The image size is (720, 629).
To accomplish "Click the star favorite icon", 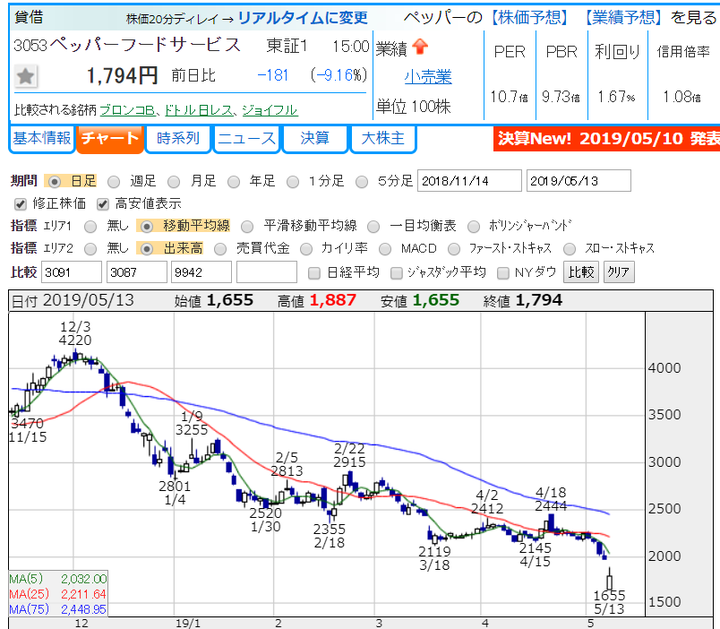I will (x=25, y=76).
